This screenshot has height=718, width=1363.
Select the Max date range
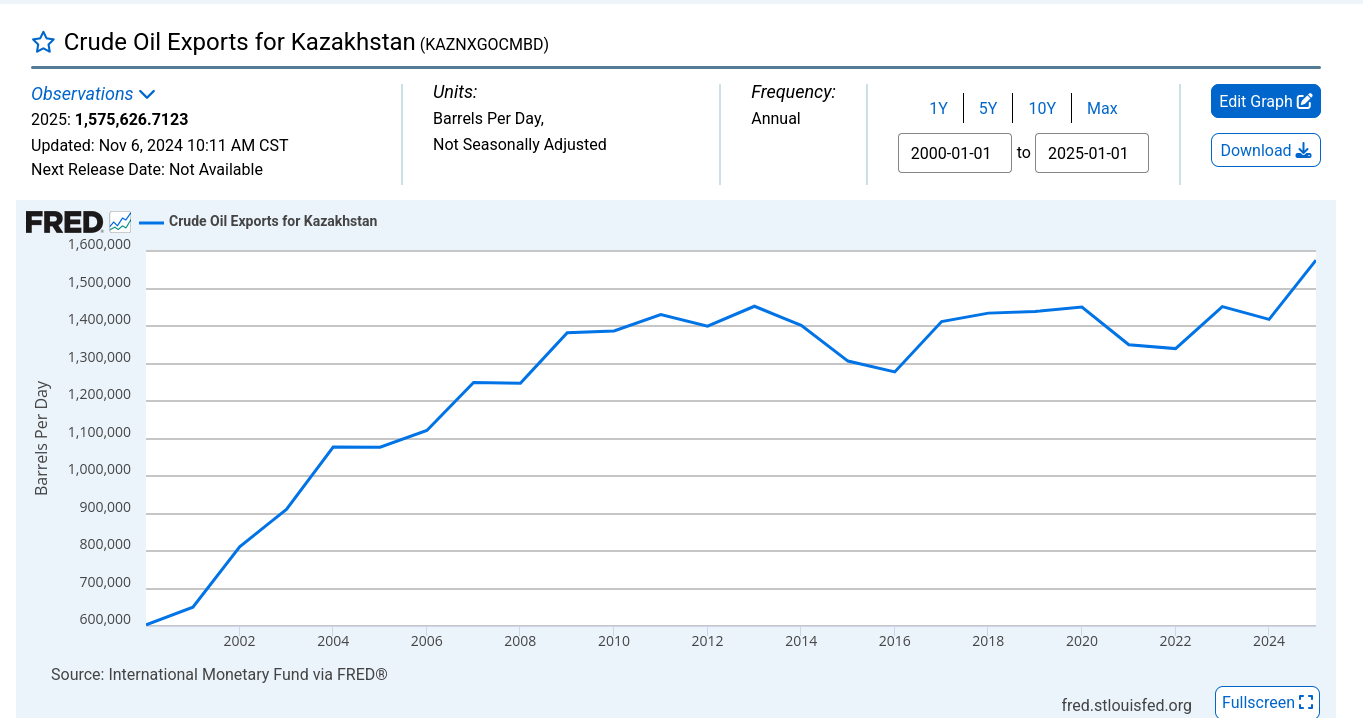point(1102,108)
